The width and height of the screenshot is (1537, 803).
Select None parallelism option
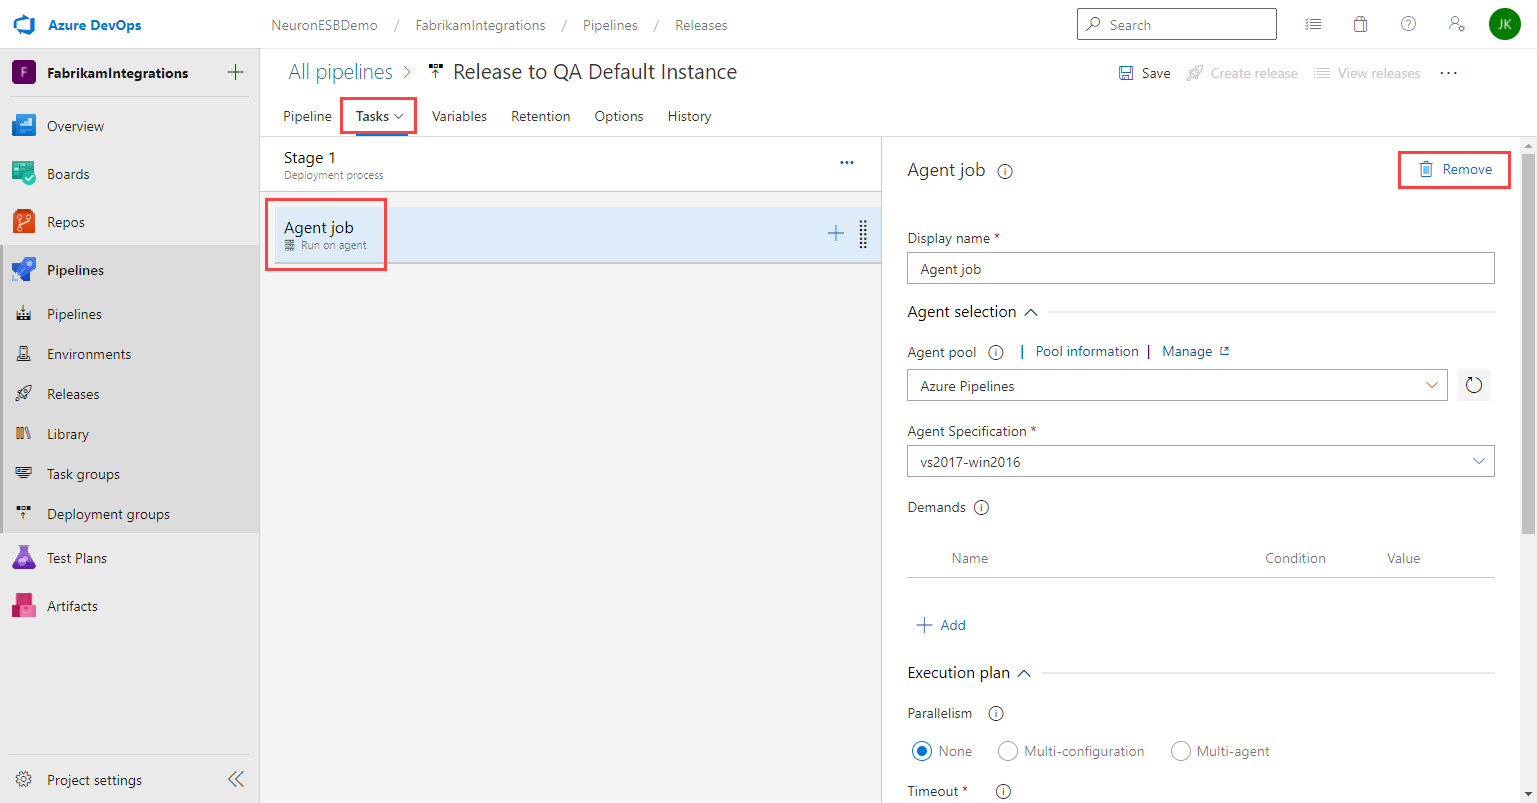(921, 751)
